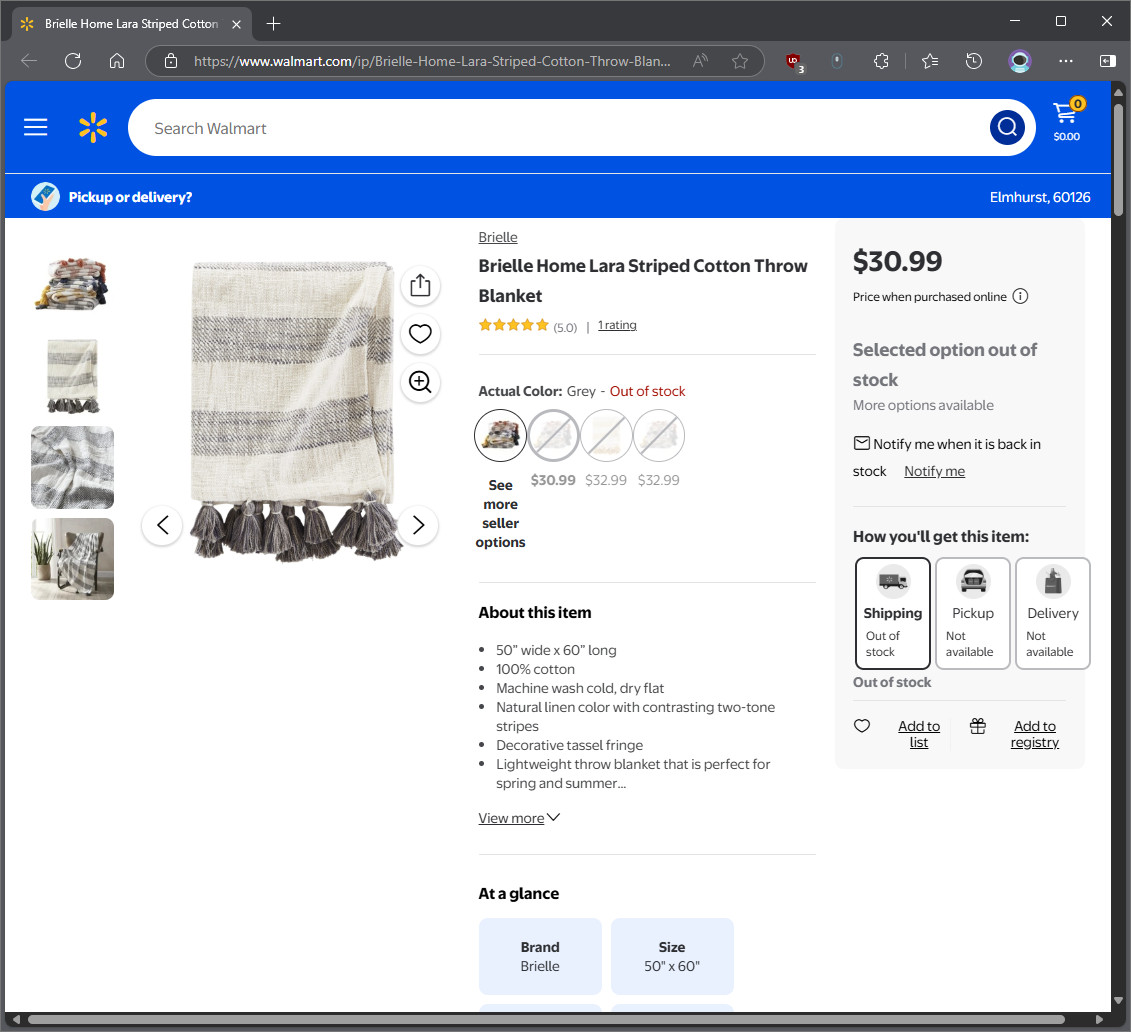Click the horizontal scrollbar at bottom
Screen dimensions: 1131x1032
click(x=545, y=1019)
